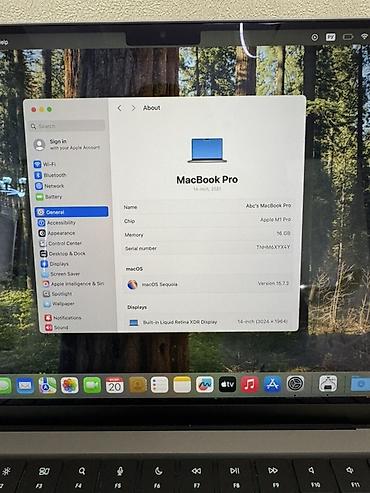Open the AirPods-style app icon in Dock
The height and width of the screenshot is (493, 370).
pyautogui.click(x=328, y=383)
